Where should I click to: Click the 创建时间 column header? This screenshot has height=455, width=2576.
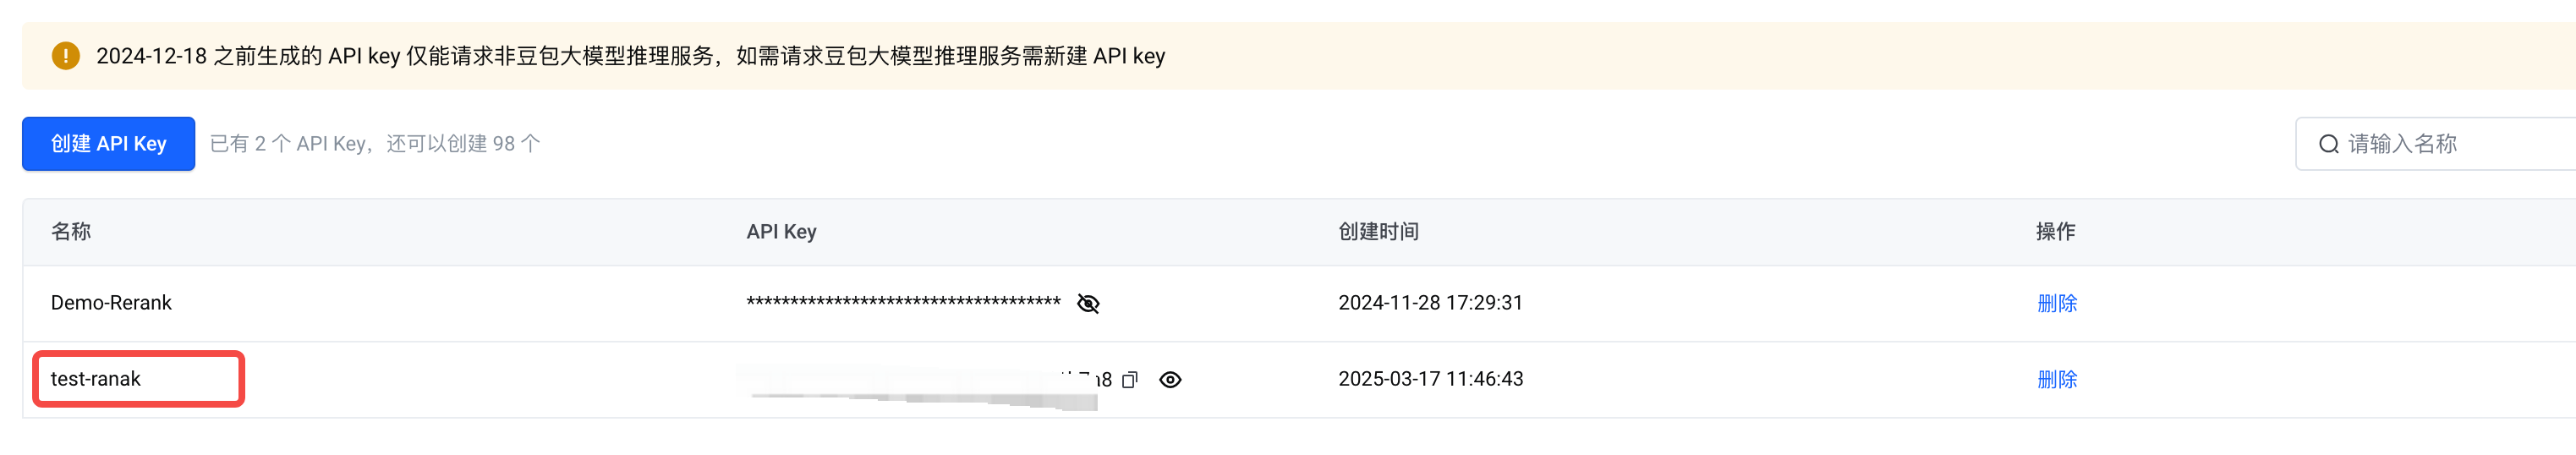click(1379, 232)
